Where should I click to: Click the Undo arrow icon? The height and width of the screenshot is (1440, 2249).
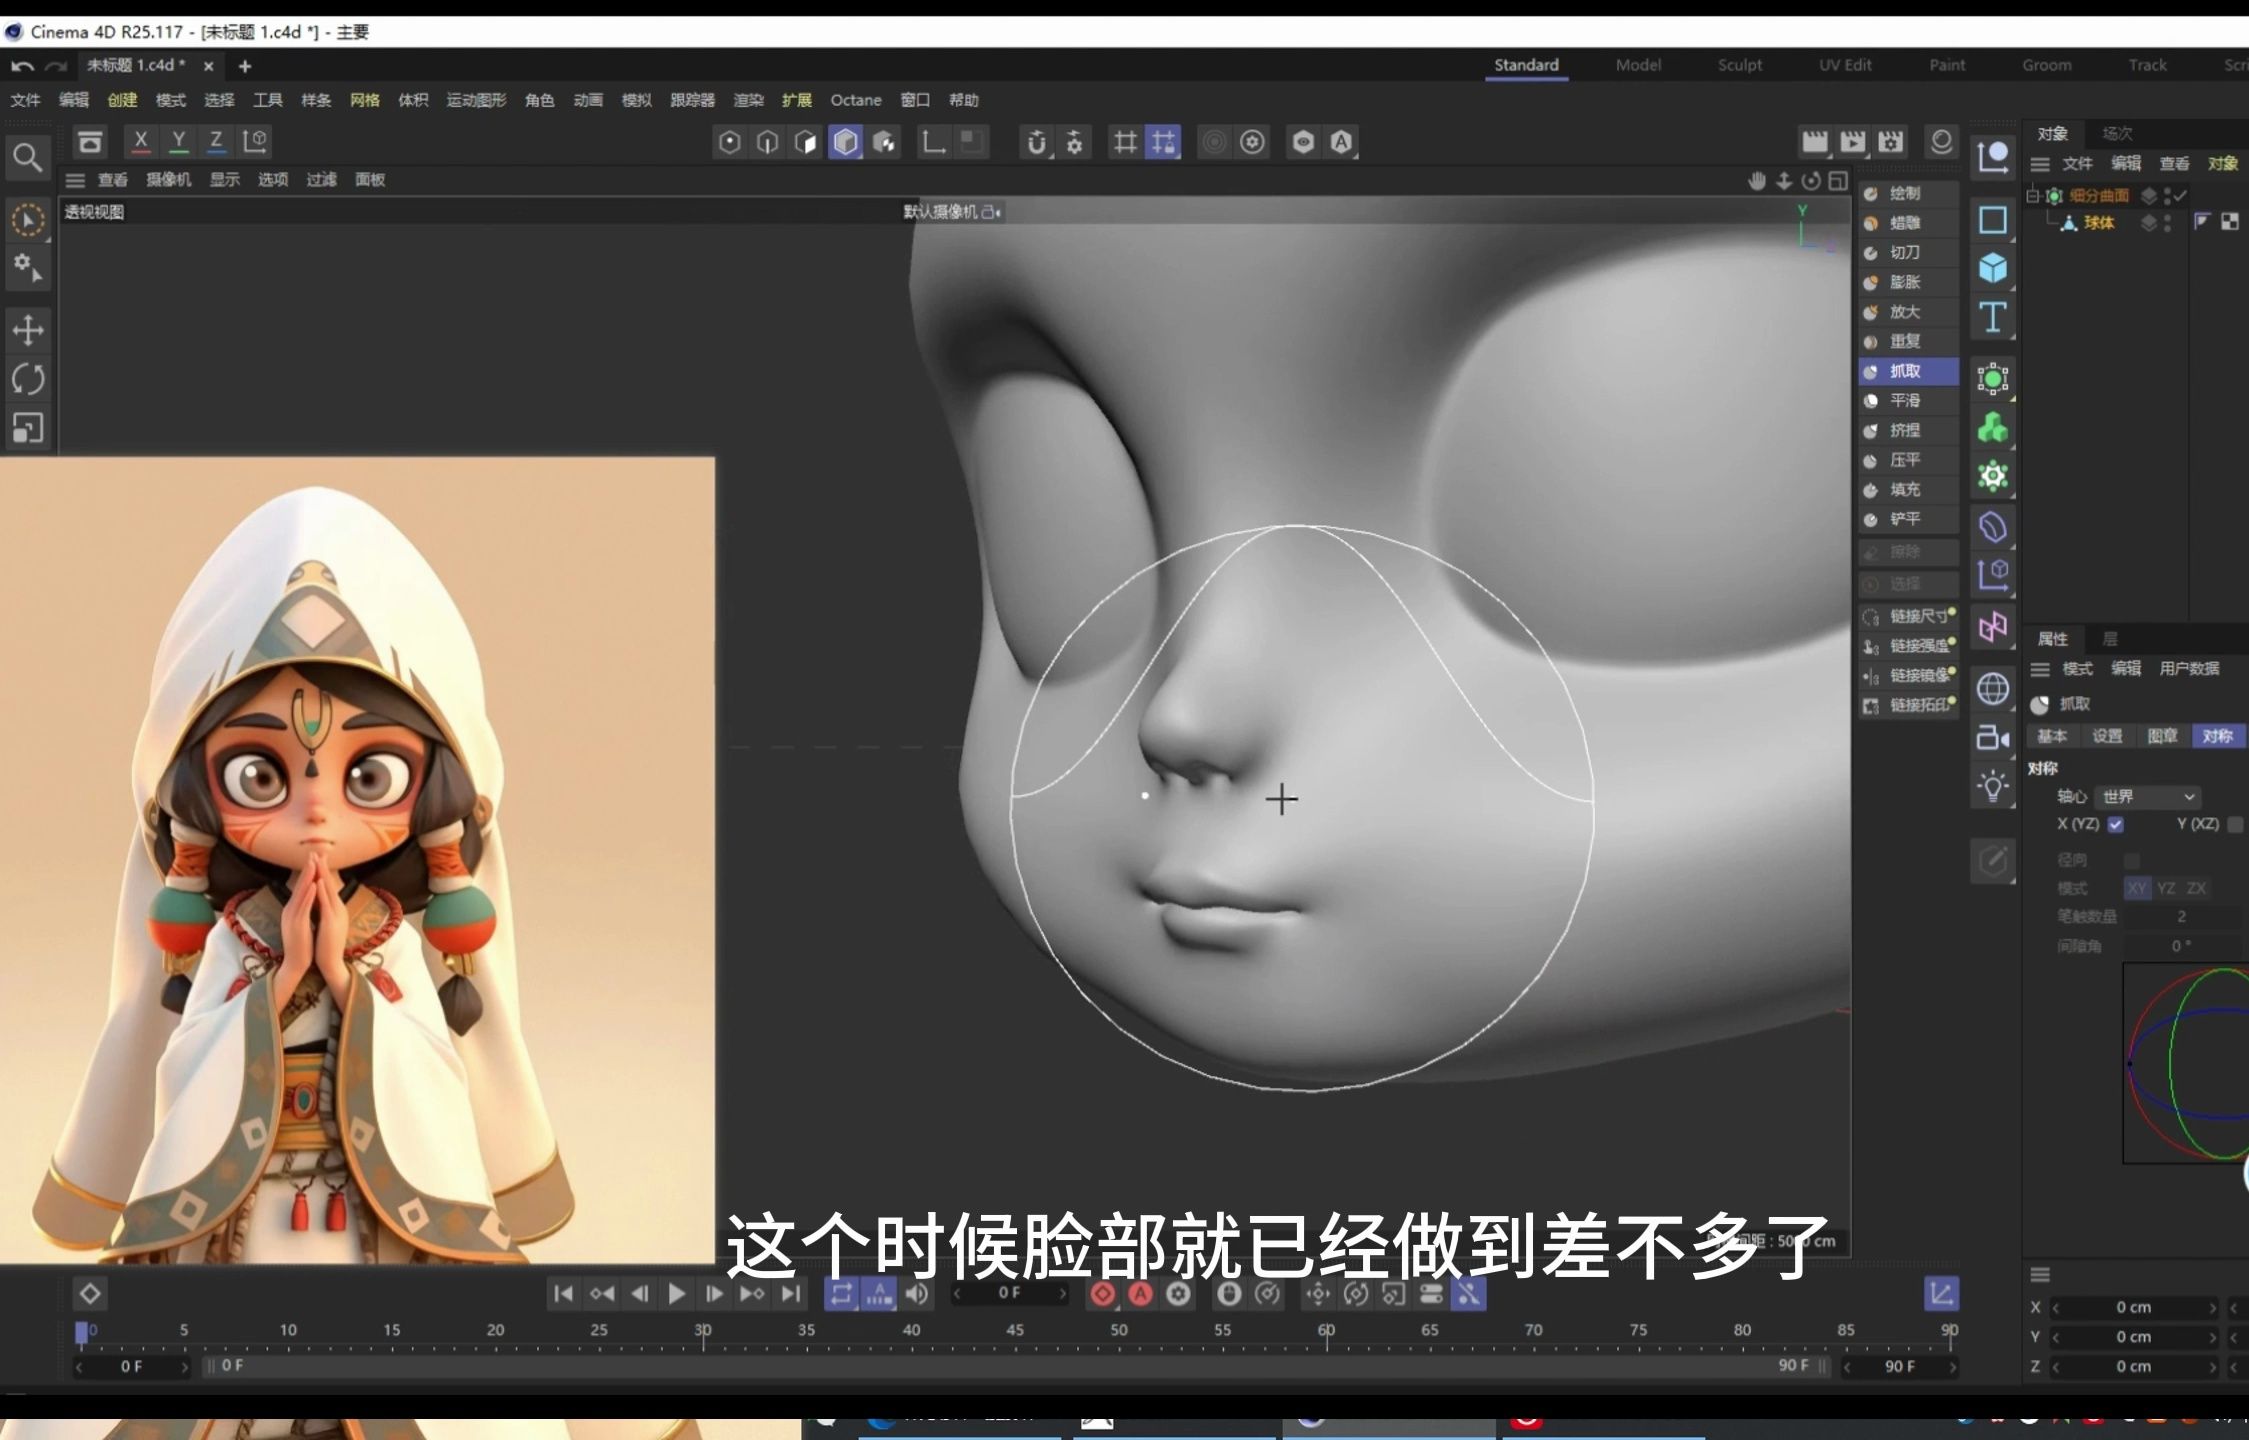[x=22, y=66]
